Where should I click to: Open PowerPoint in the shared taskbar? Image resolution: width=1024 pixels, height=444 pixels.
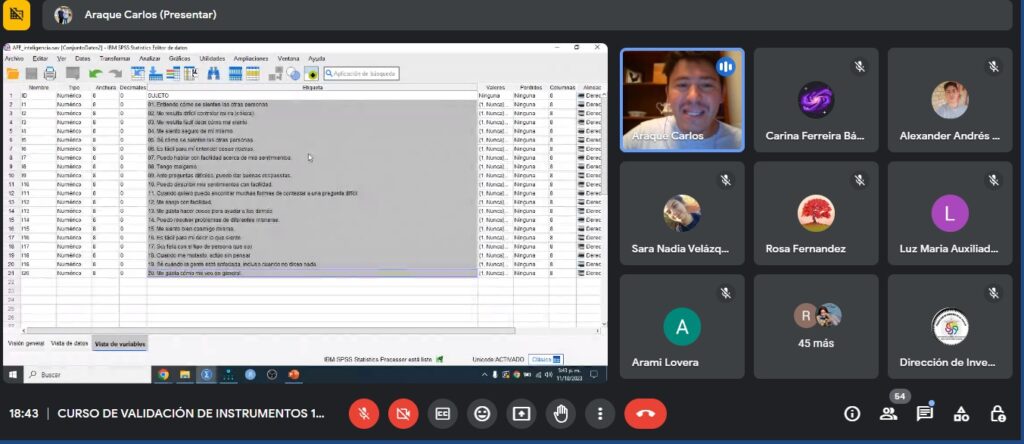coord(294,375)
